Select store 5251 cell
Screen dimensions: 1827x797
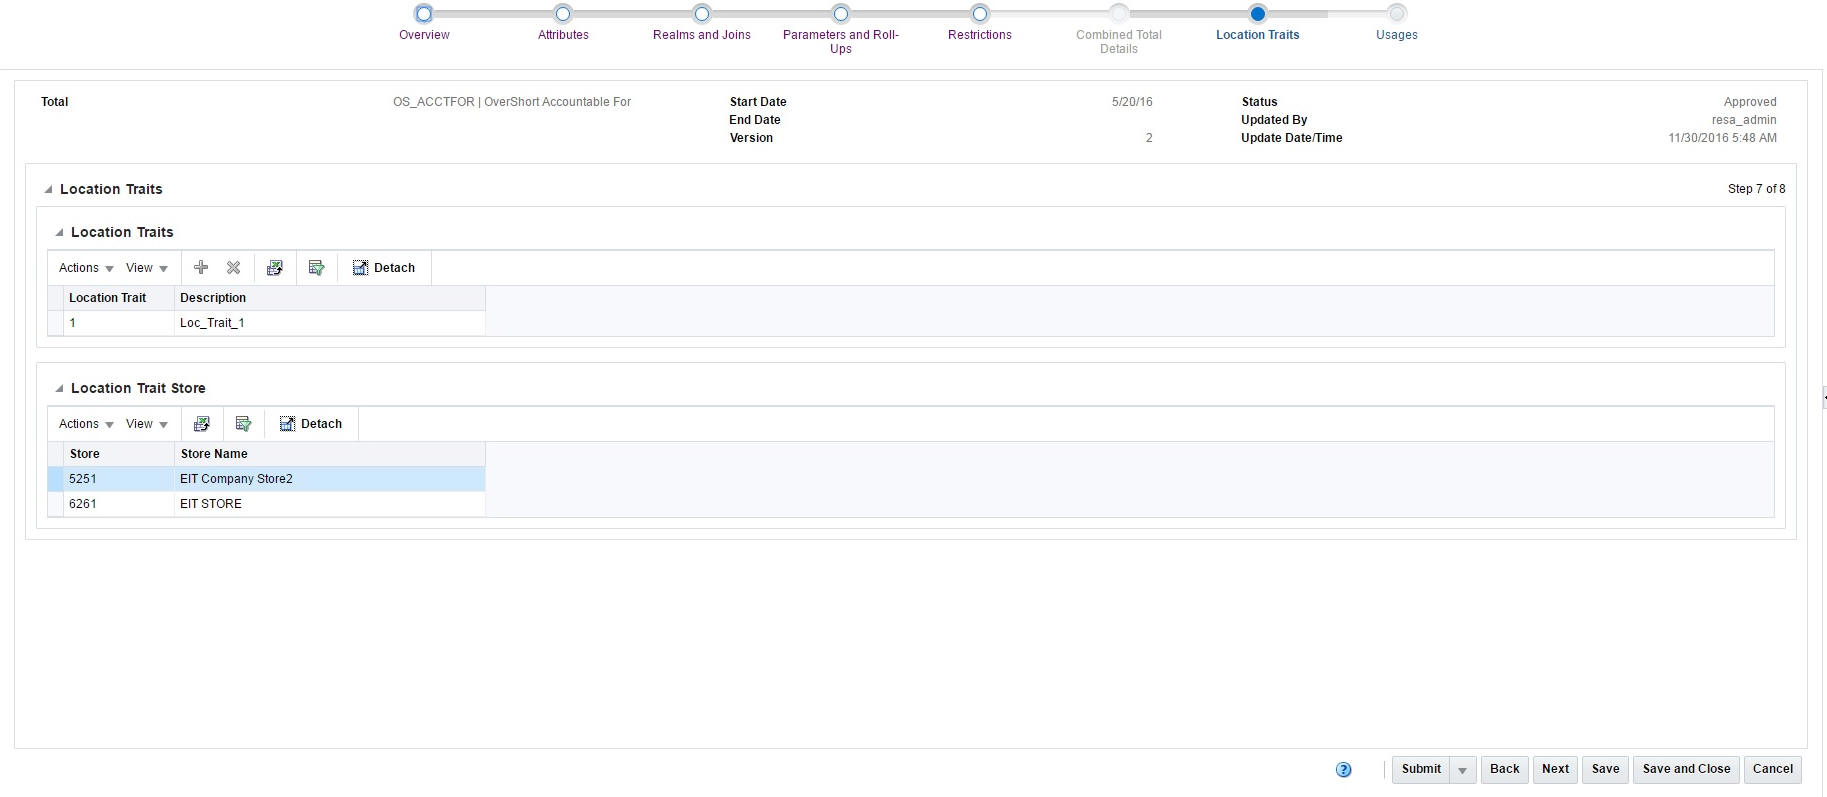[119, 479]
